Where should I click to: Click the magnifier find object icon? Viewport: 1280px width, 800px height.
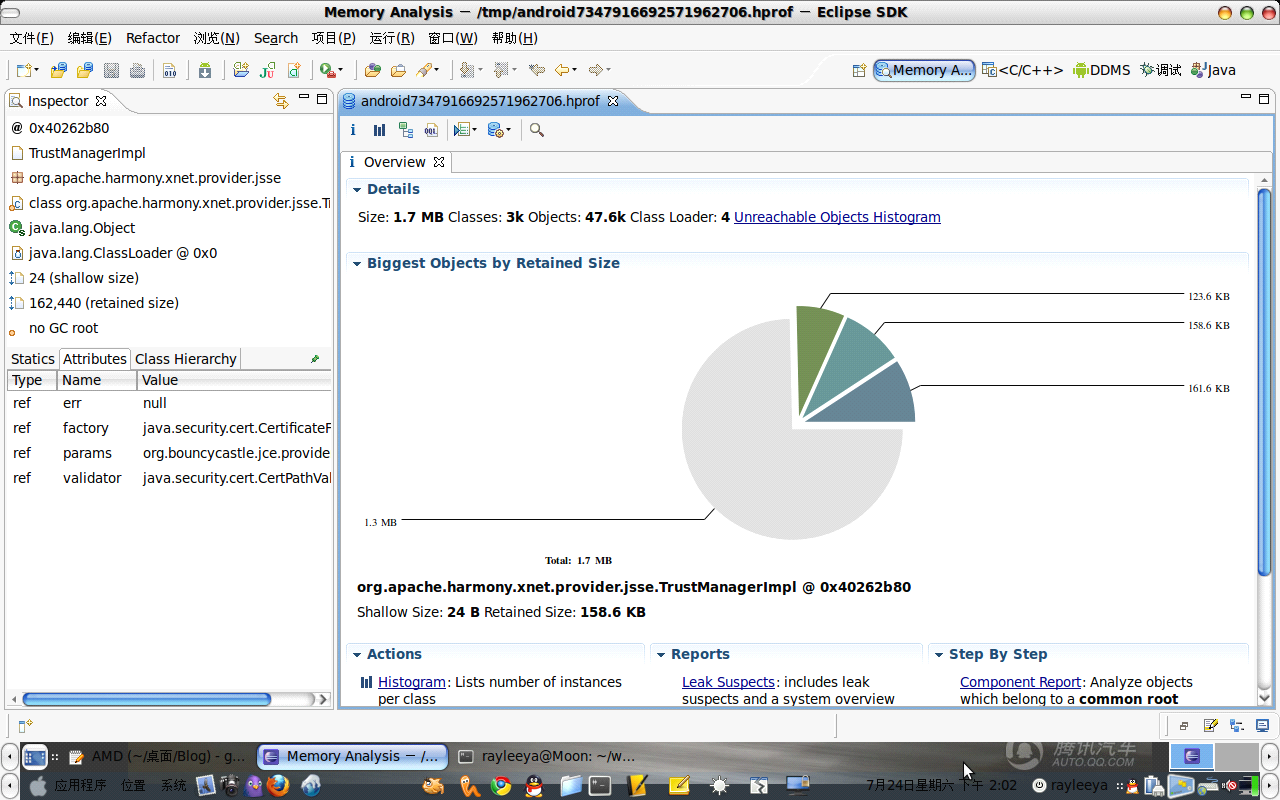(x=537, y=130)
